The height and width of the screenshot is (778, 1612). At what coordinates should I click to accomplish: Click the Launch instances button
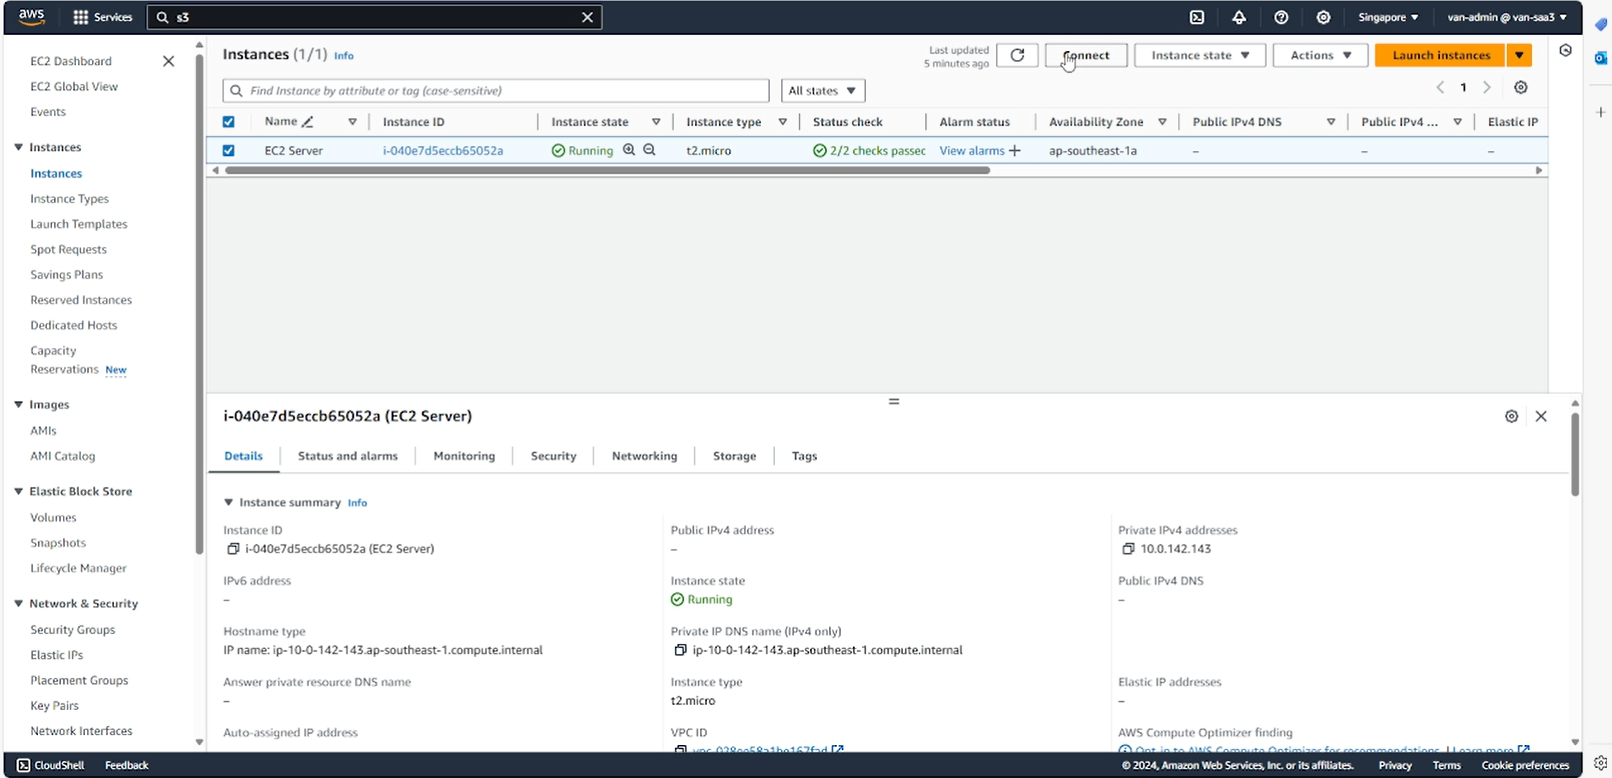1441,55
